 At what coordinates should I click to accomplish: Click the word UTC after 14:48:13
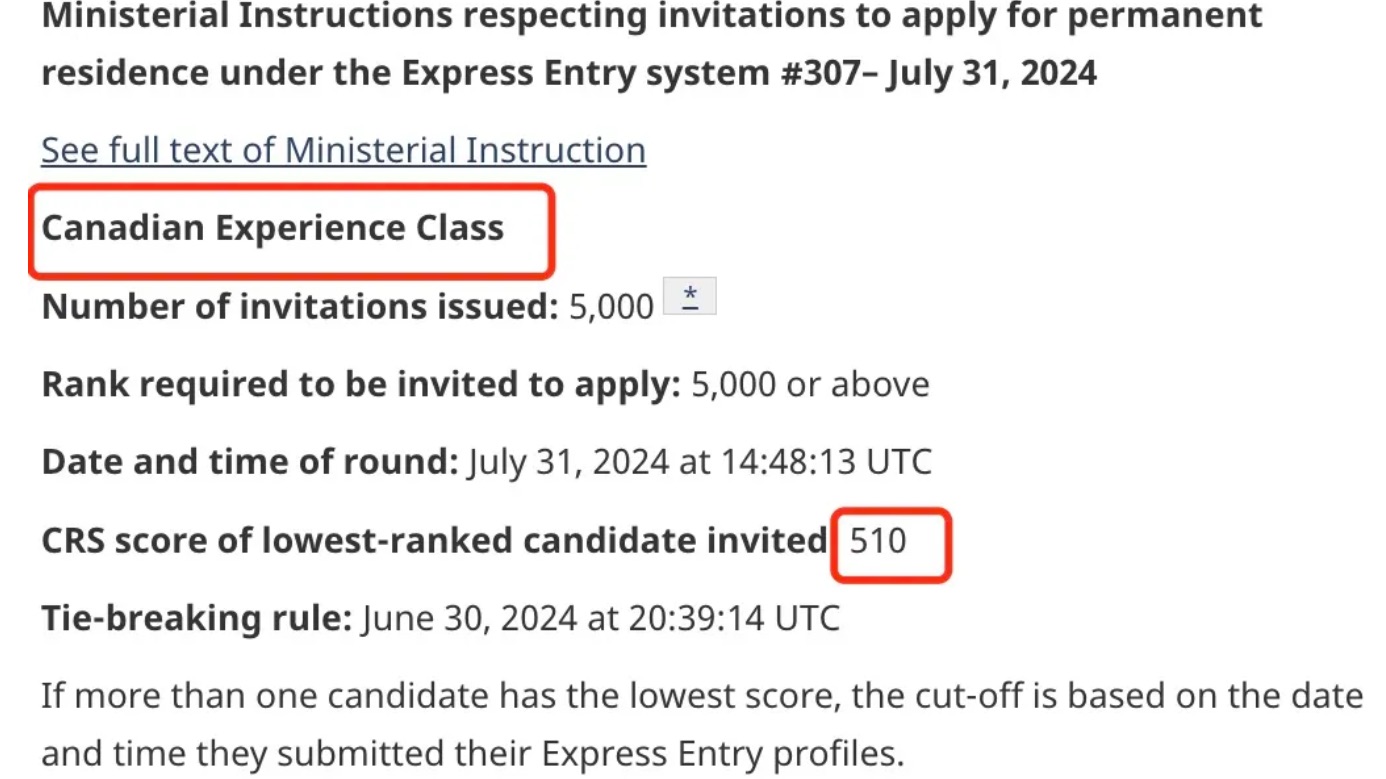pos(898,462)
